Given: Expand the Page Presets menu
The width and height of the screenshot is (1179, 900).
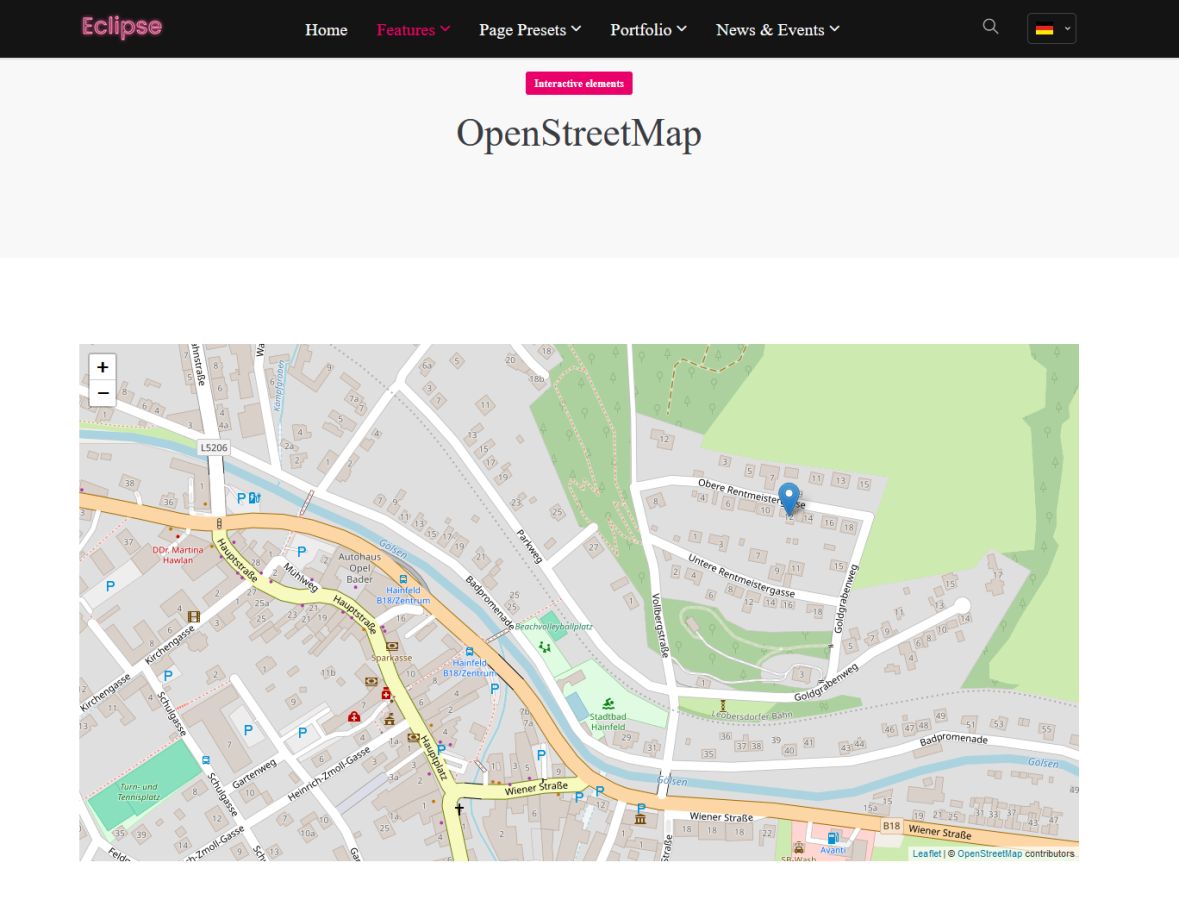Looking at the screenshot, I should point(530,30).
